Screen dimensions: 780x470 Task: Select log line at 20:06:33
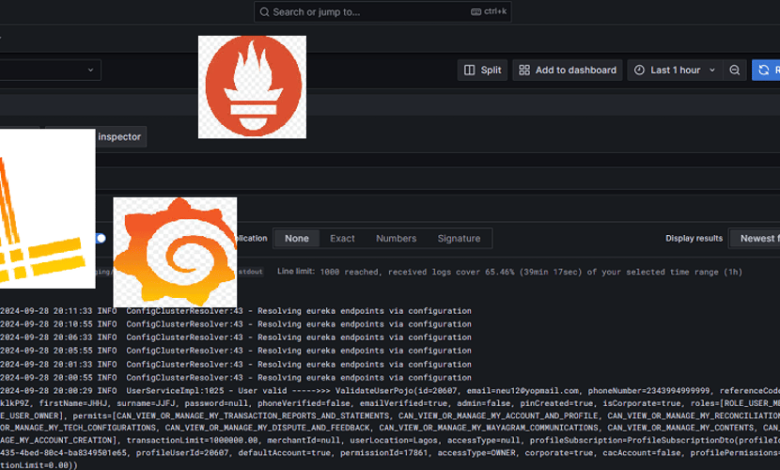tap(236, 337)
